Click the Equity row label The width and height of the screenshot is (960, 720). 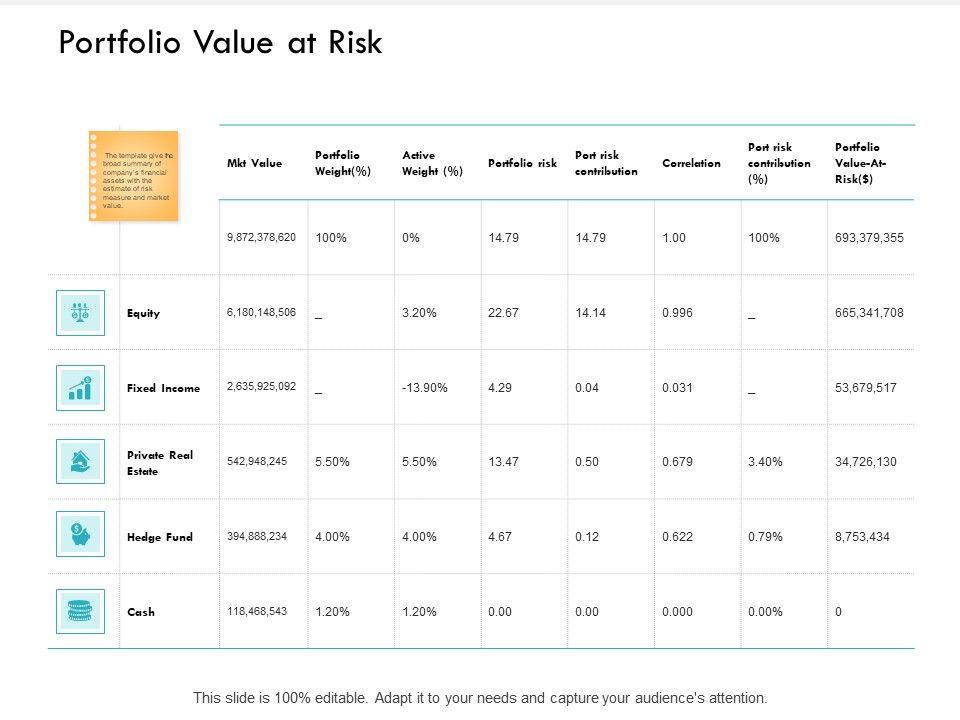(143, 314)
